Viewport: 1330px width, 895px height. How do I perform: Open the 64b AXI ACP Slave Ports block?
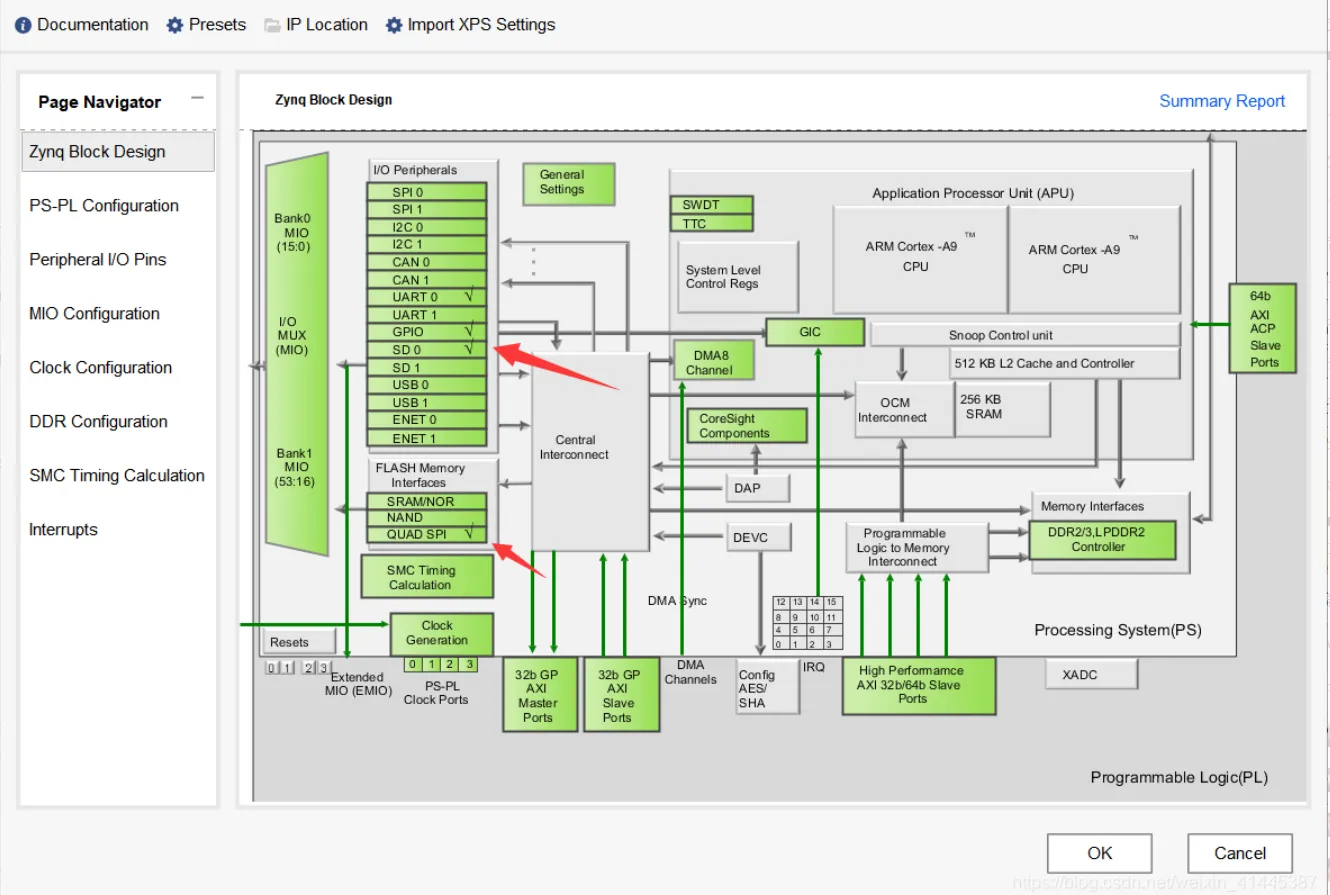click(x=1263, y=328)
